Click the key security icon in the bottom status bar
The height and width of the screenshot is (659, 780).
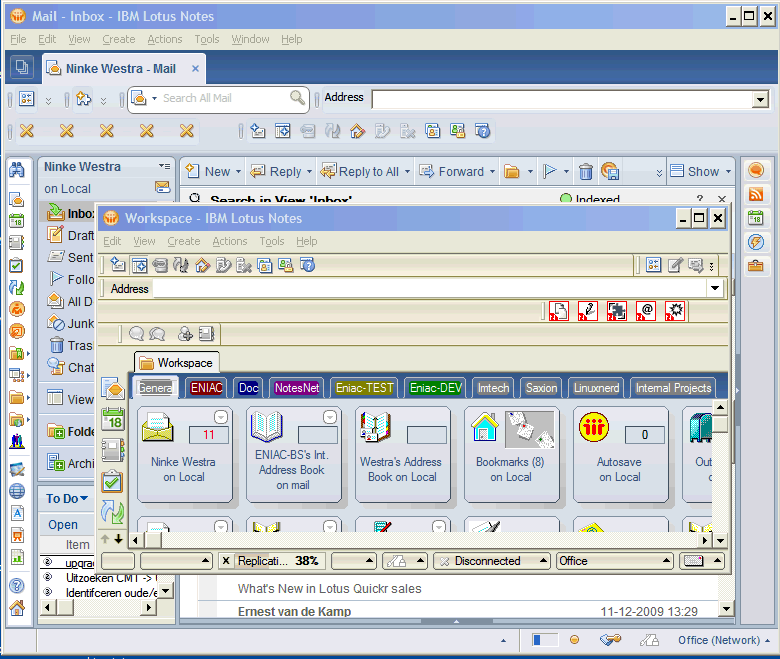(610, 640)
